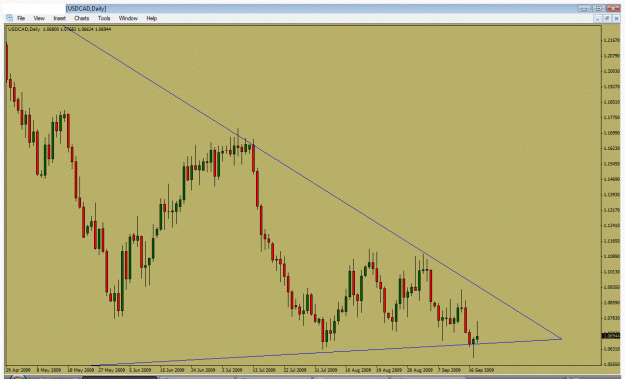Minimize the inner USDCAD chart window

(597, 18)
